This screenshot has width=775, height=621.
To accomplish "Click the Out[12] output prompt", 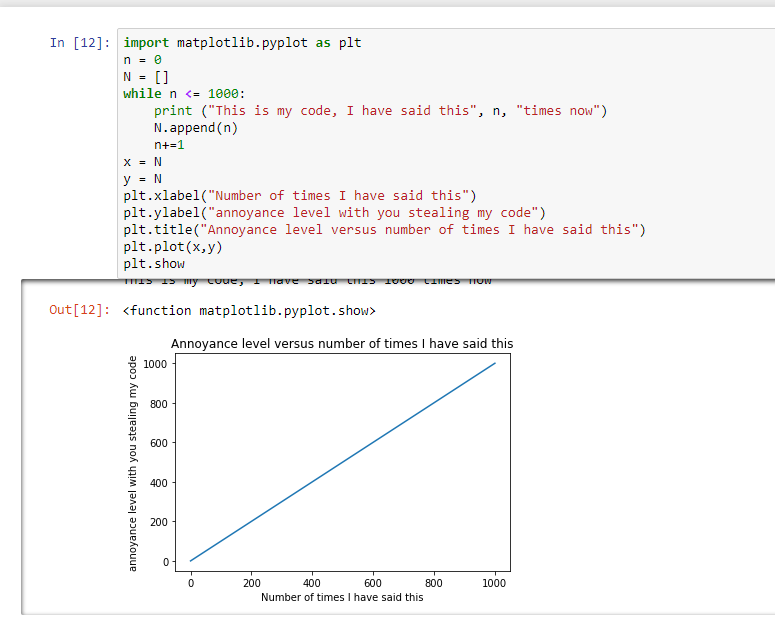I will (x=80, y=310).
